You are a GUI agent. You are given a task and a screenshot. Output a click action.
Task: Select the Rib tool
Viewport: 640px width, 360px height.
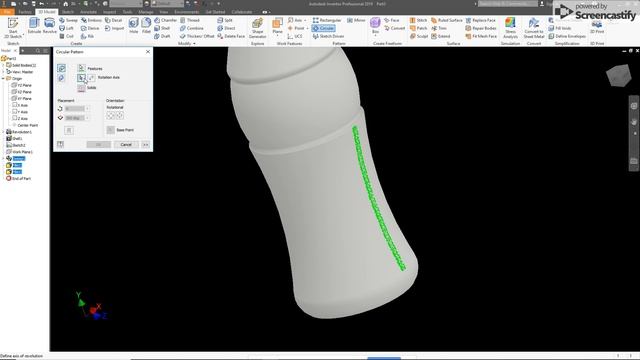[87, 36]
